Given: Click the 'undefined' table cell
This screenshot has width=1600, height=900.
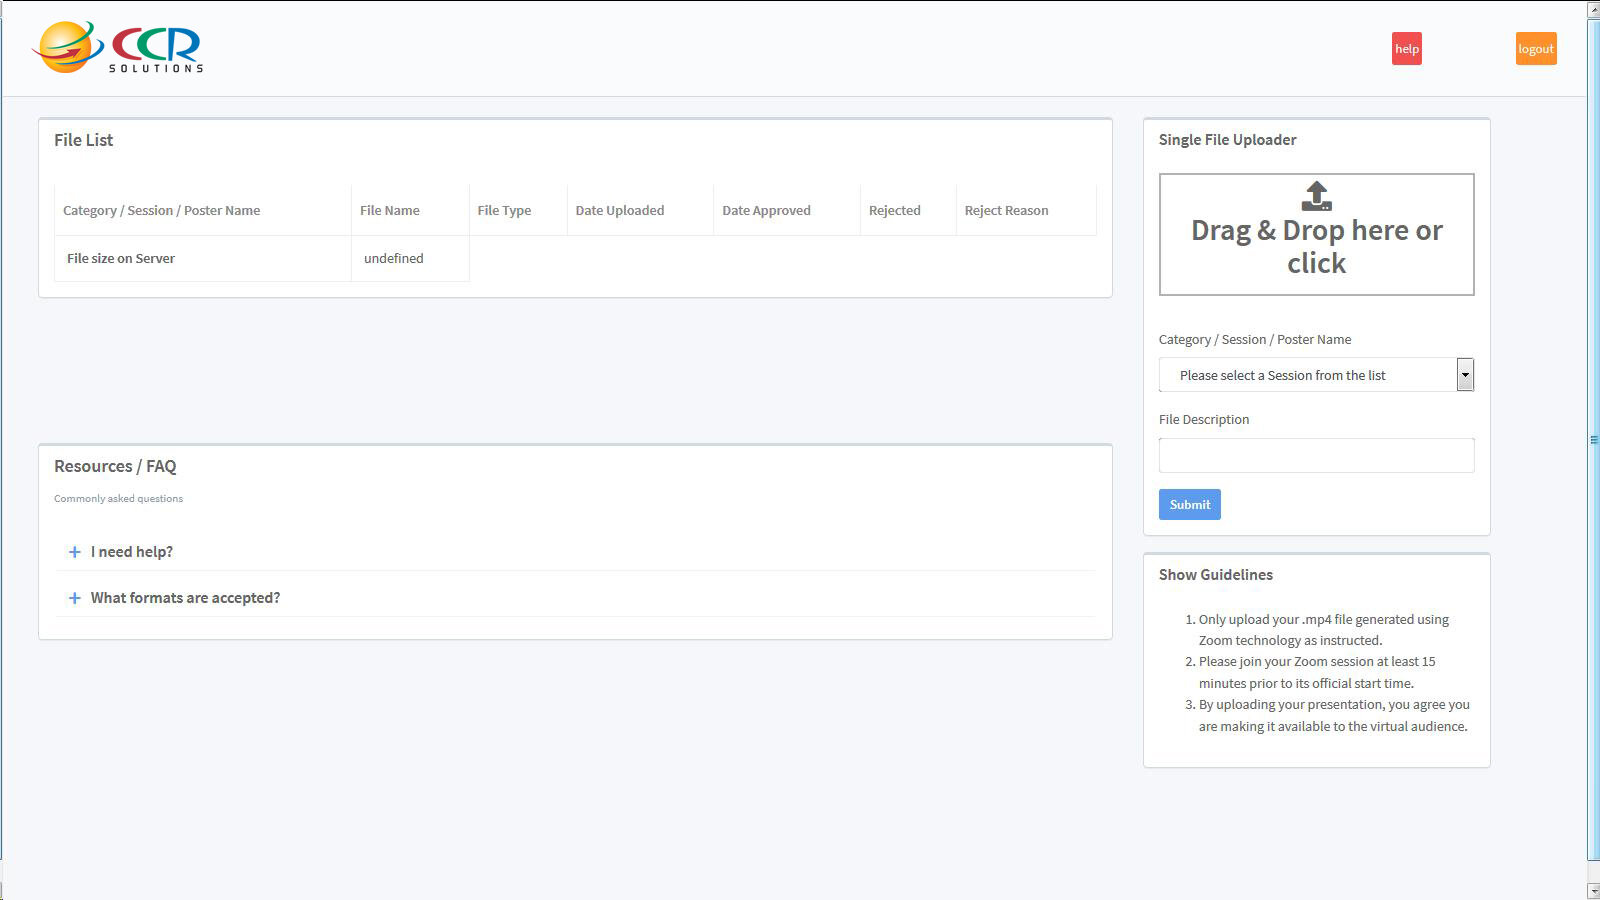Looking at the screenshot, I should pos(410,258).
